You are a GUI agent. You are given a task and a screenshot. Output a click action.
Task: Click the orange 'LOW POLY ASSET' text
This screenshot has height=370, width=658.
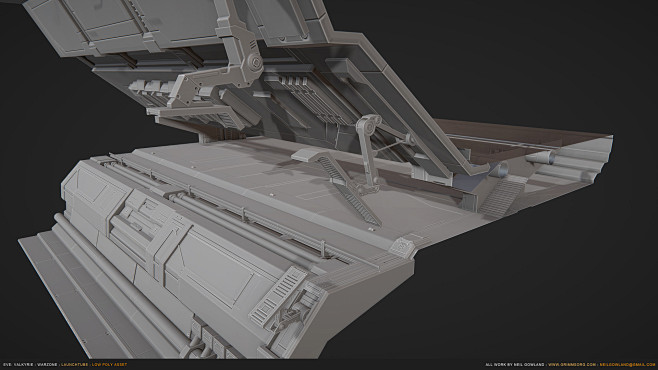click(109, 365)
